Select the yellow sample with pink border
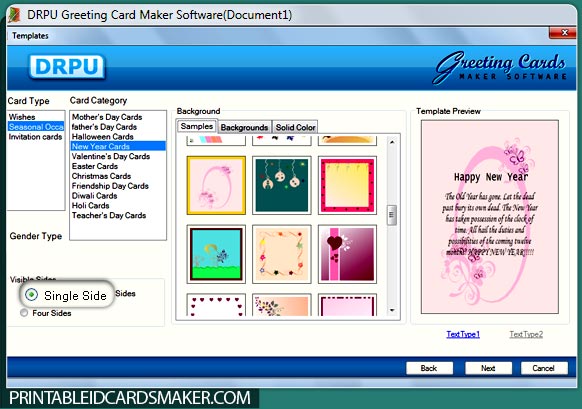The height and width of the screenshot is (409, 582). 347,185
